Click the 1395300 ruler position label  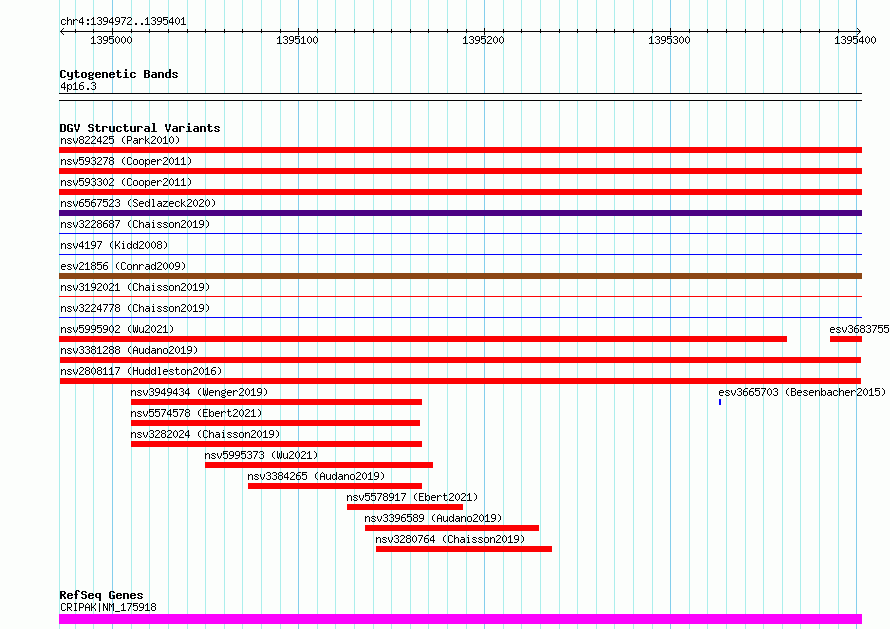click(669, 40)
